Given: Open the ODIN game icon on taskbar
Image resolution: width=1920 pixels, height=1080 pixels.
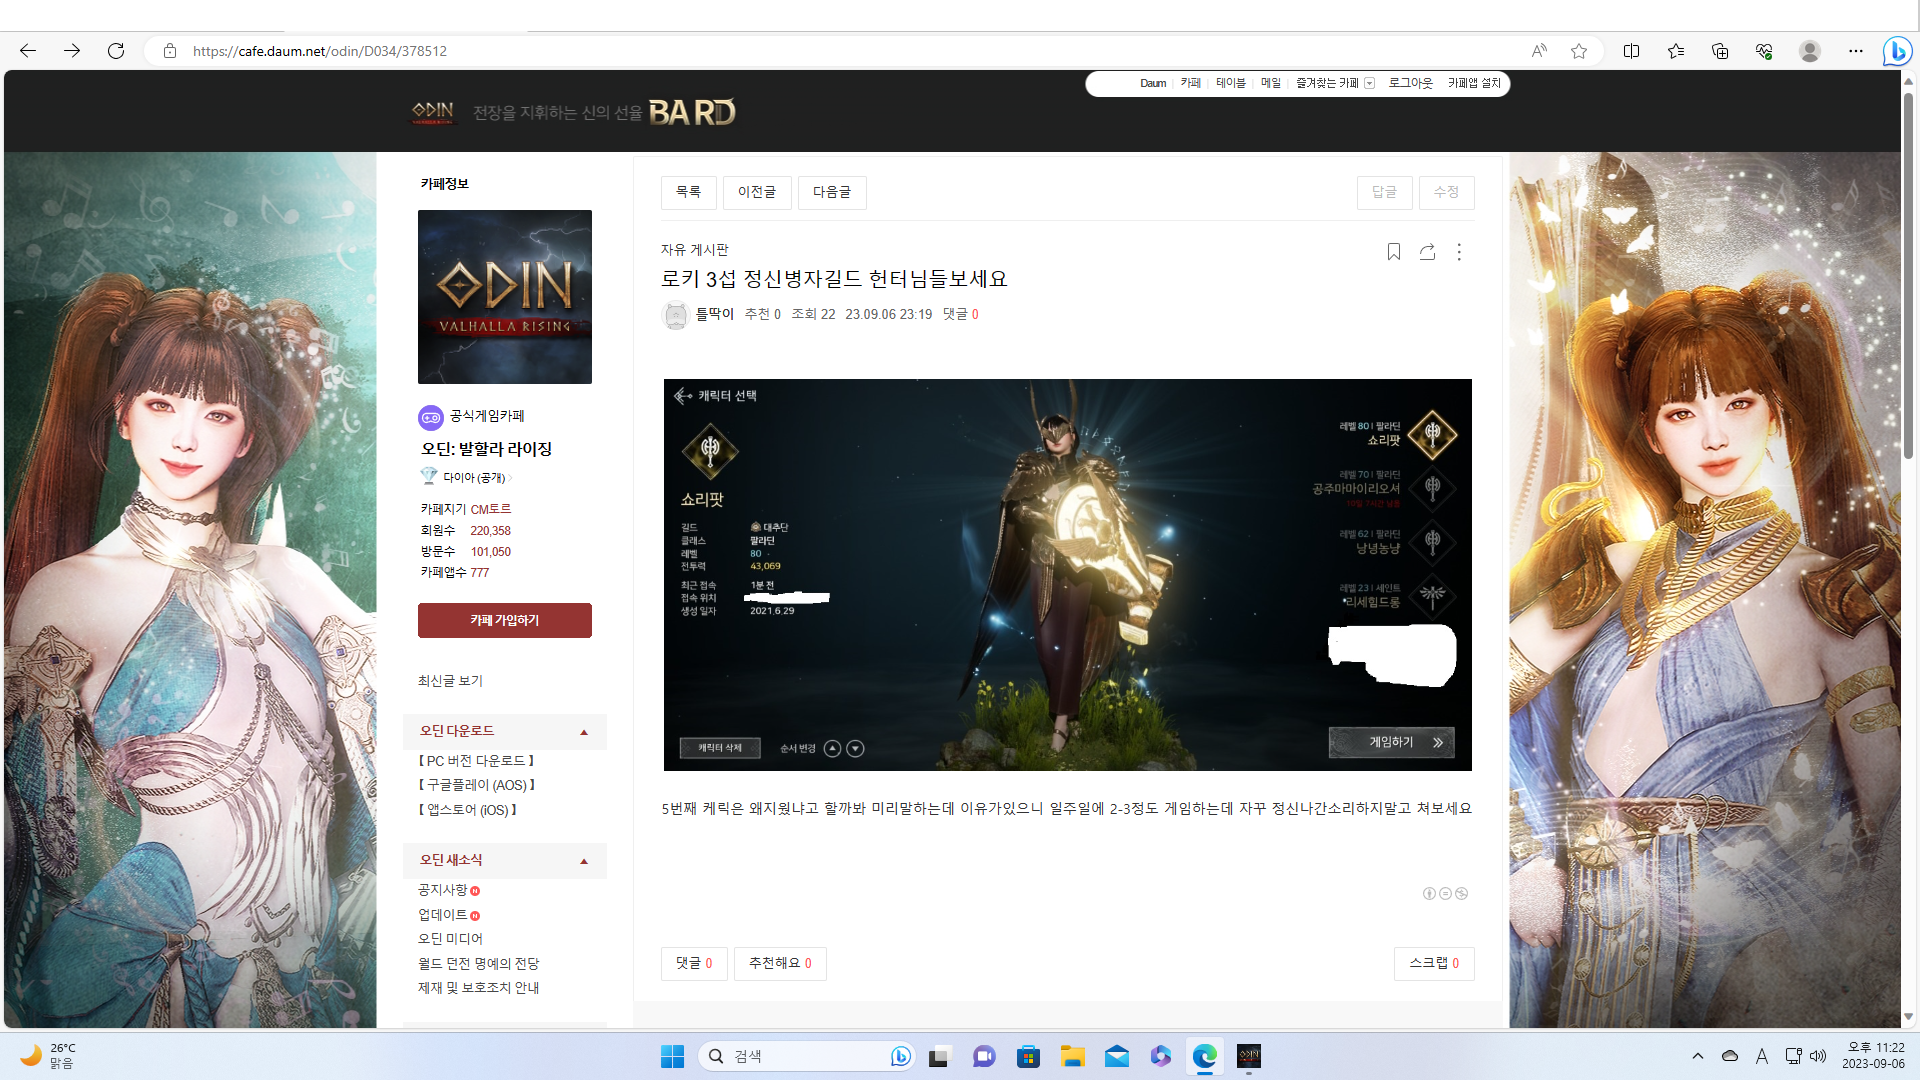Looking at the screenshot, I should 1249,1056.
